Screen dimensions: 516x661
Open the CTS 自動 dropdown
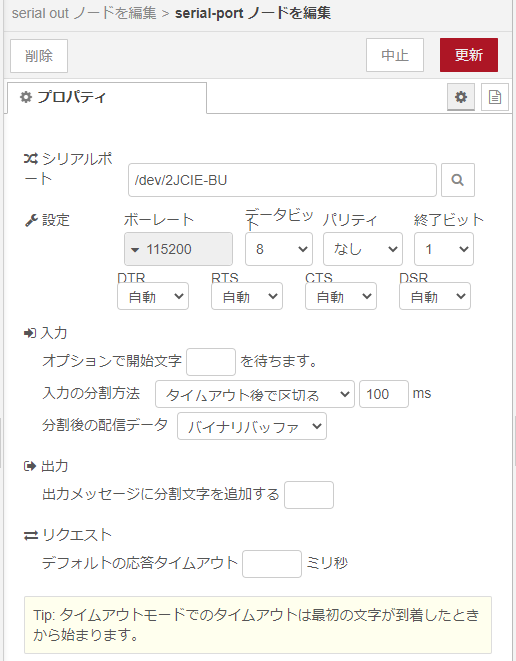pos(341,296)
